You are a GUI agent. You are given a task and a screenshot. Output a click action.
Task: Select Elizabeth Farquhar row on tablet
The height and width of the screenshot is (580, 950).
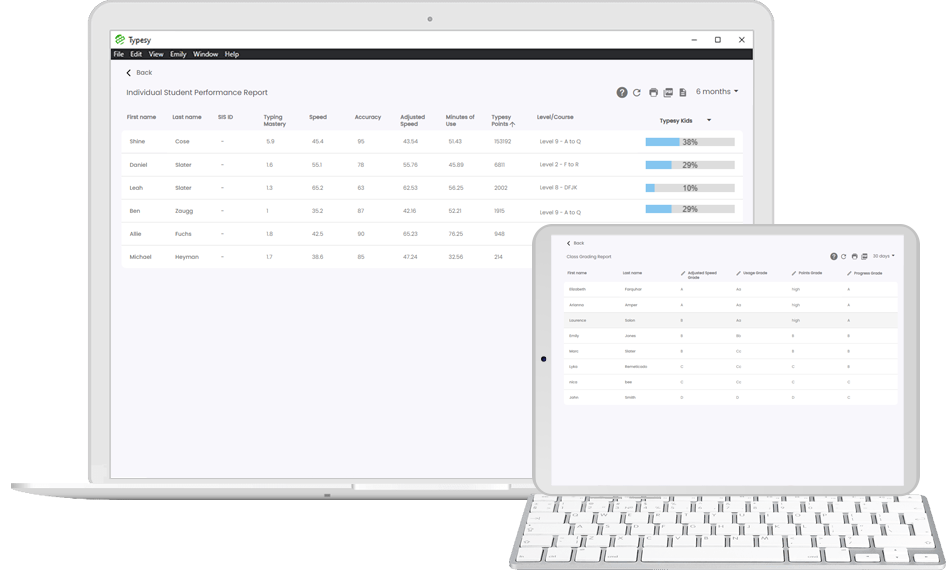(731, 289)
